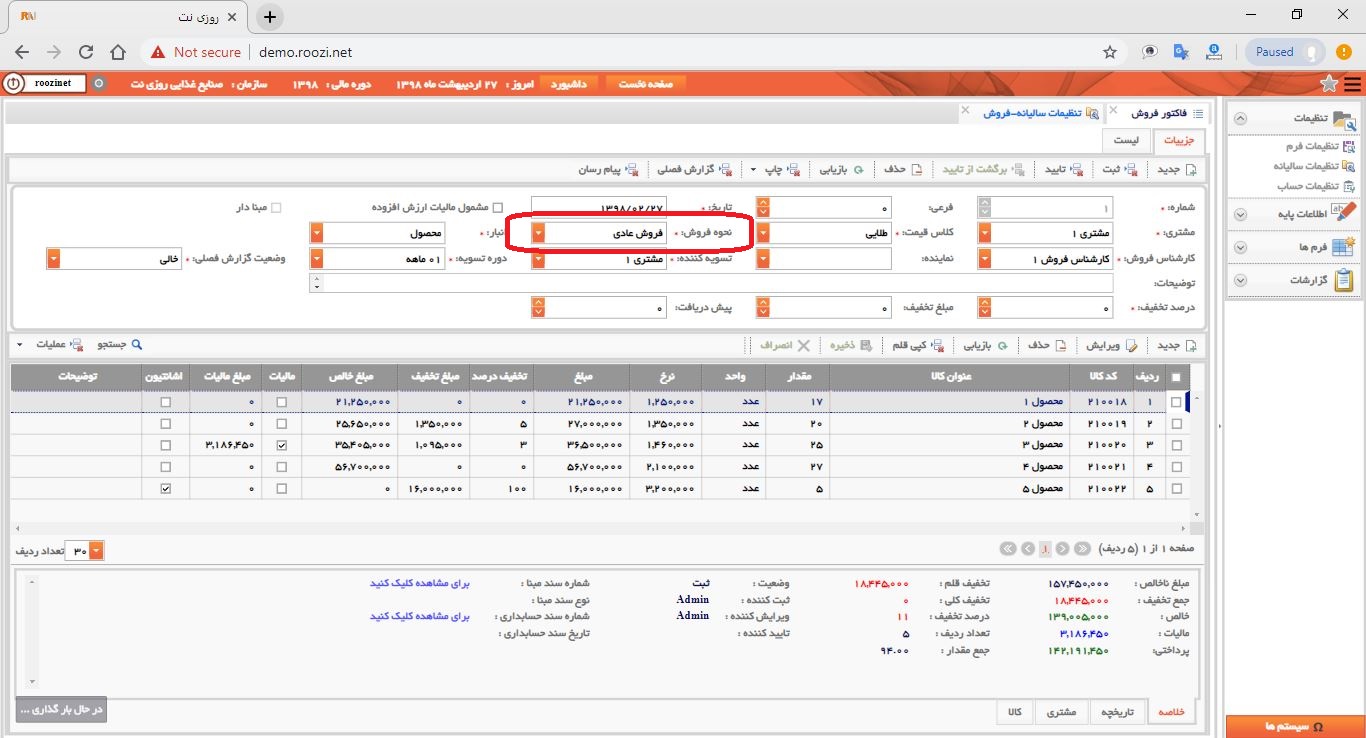The width and height of the screenshot is (1366, 738).
Task: Click داشبورد (Dashboard) header button
Action: [570, 84]
